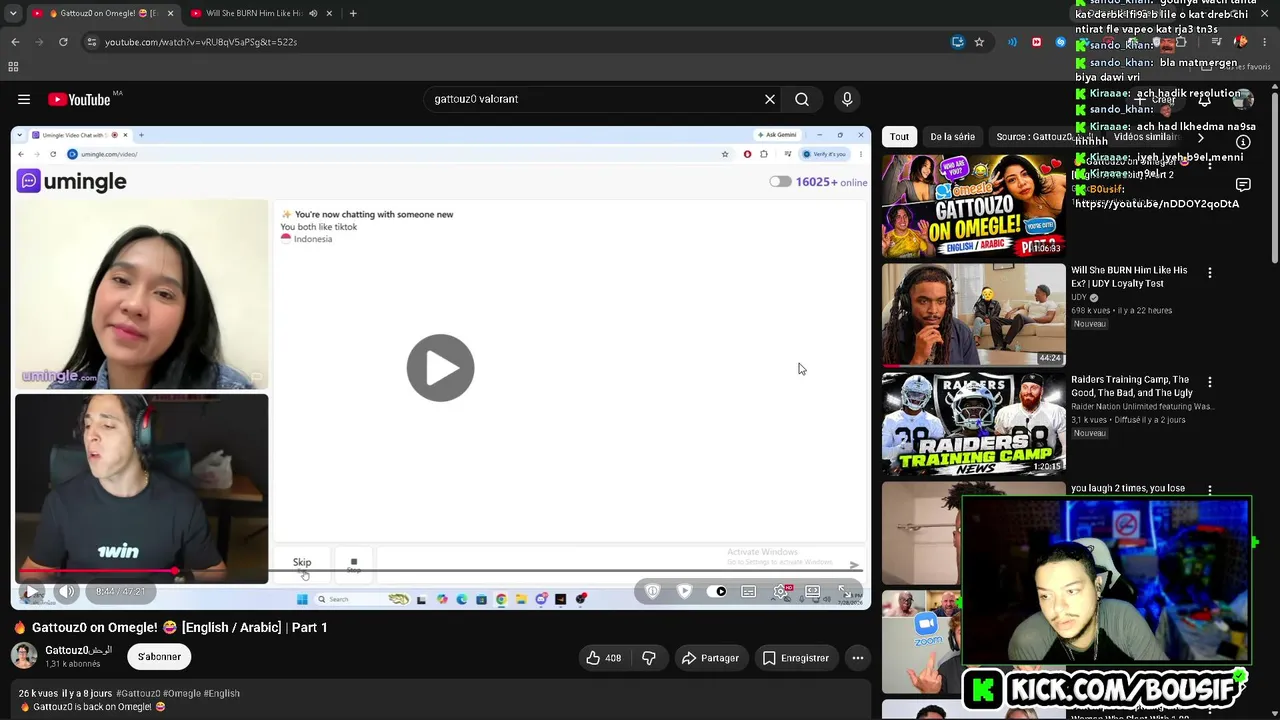Viewport: 1280px width, 720px height.
Task: Open the Gattouz0 channel name link
Action: pos(79,650)
